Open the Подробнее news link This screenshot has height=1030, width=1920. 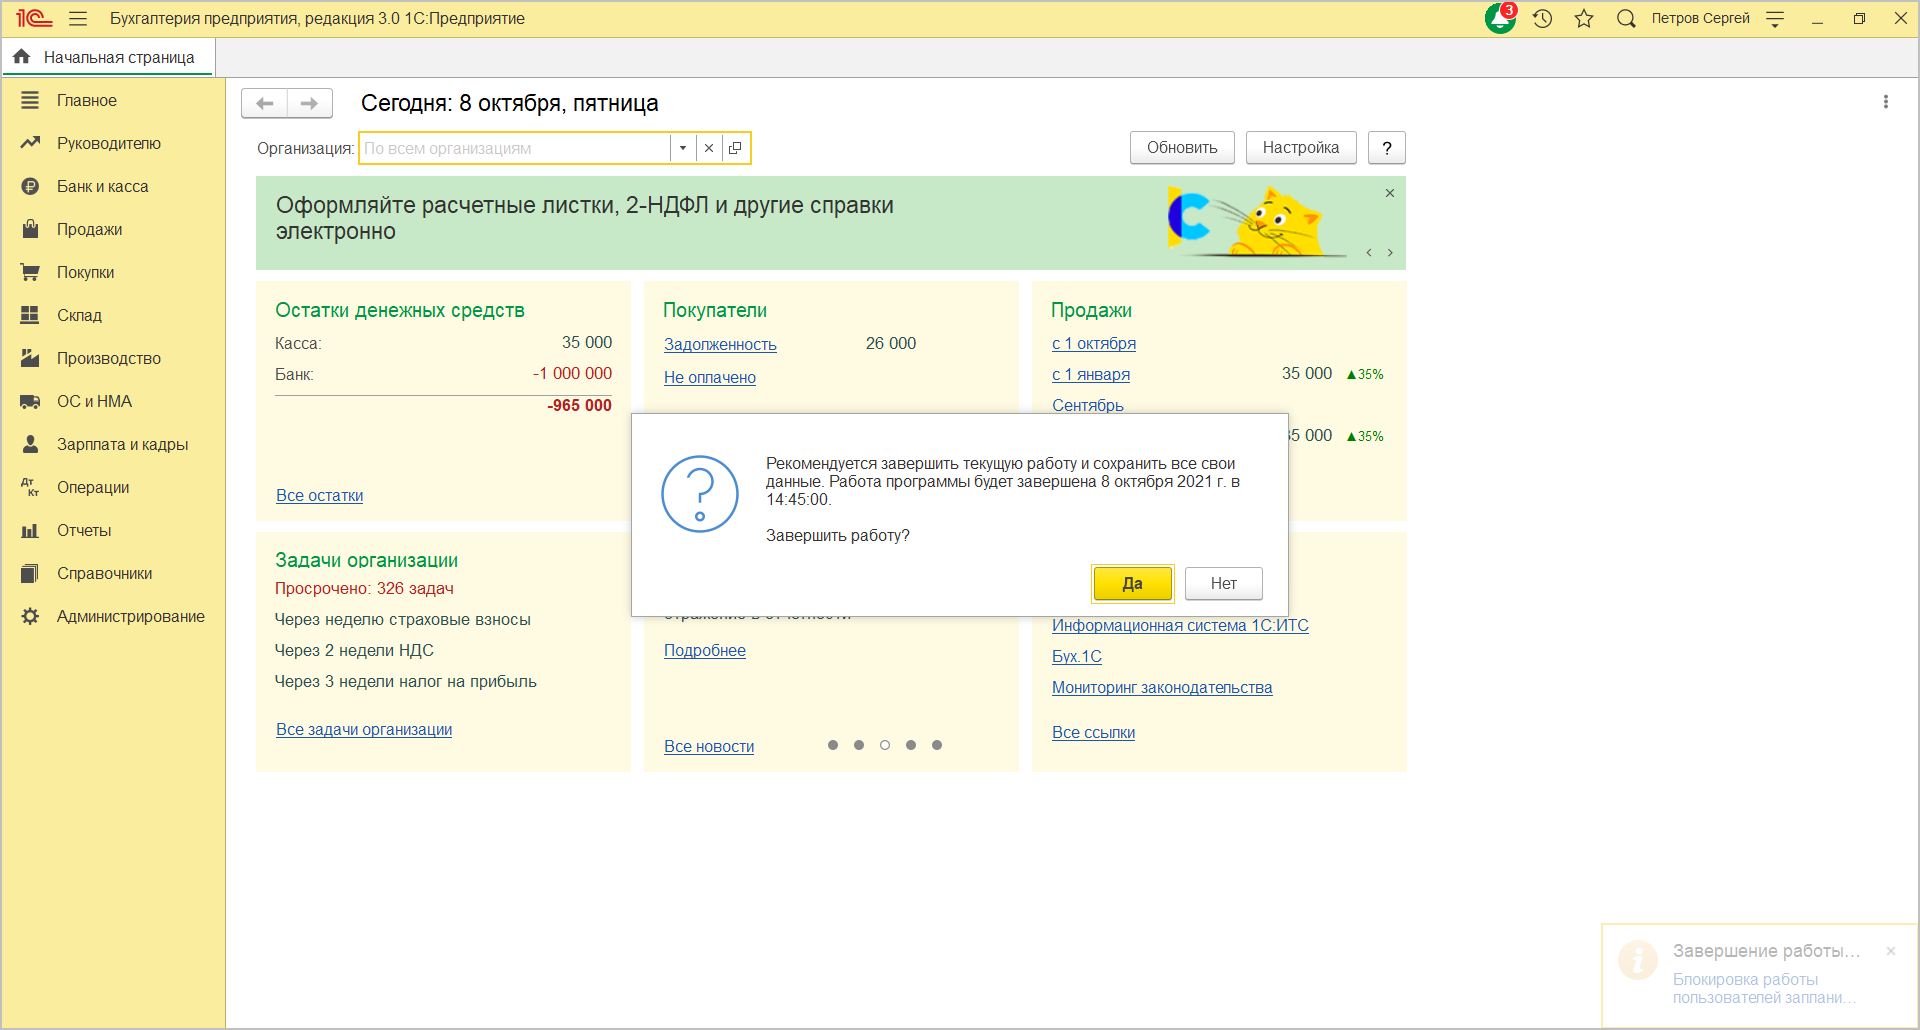coord(705,650)
